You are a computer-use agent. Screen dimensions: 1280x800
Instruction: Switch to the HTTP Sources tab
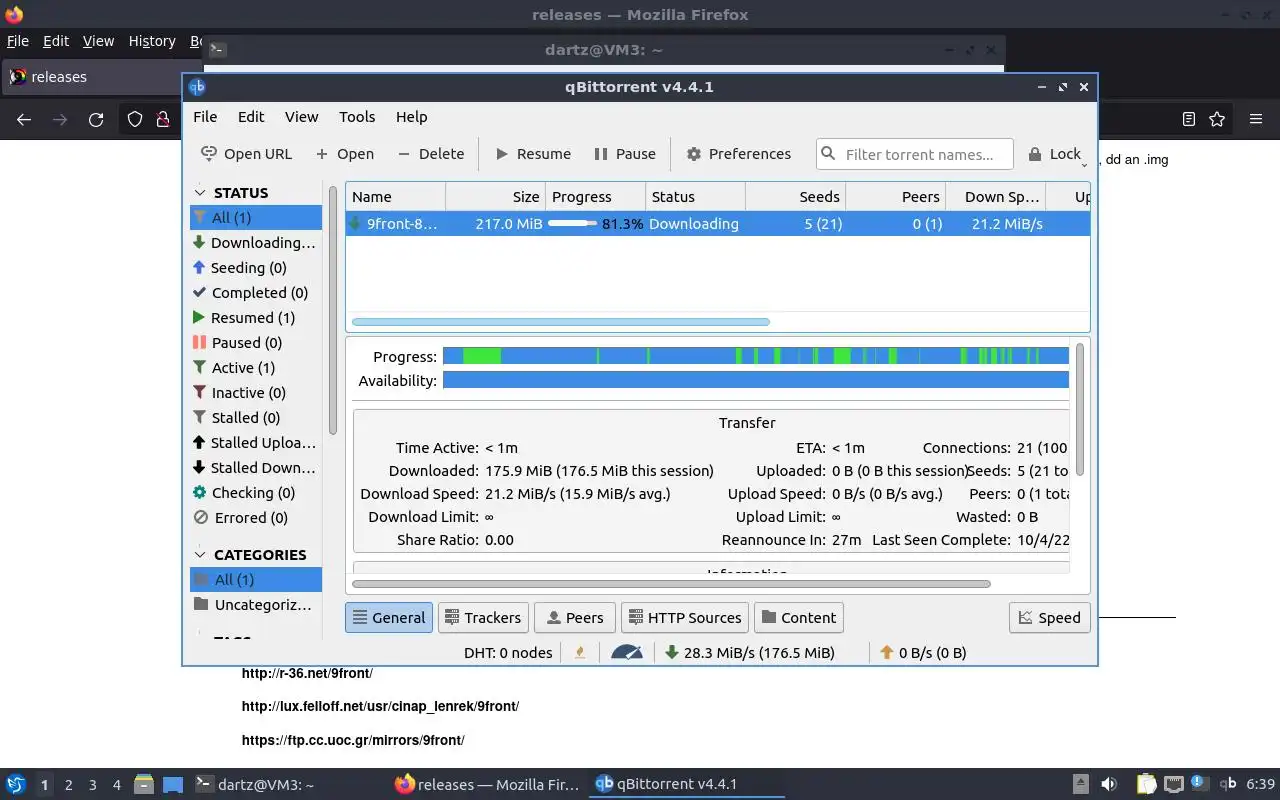click(685, 617)
